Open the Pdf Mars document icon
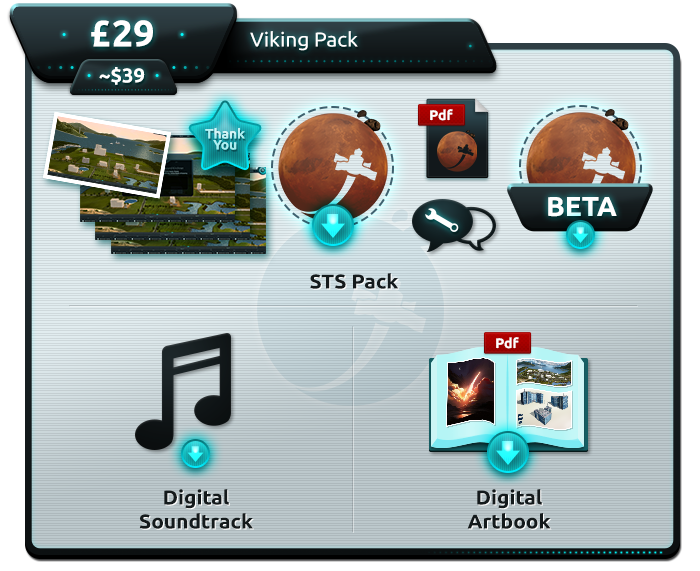Image resolution: width=700 pixels, height=571 pixels. 454,139
